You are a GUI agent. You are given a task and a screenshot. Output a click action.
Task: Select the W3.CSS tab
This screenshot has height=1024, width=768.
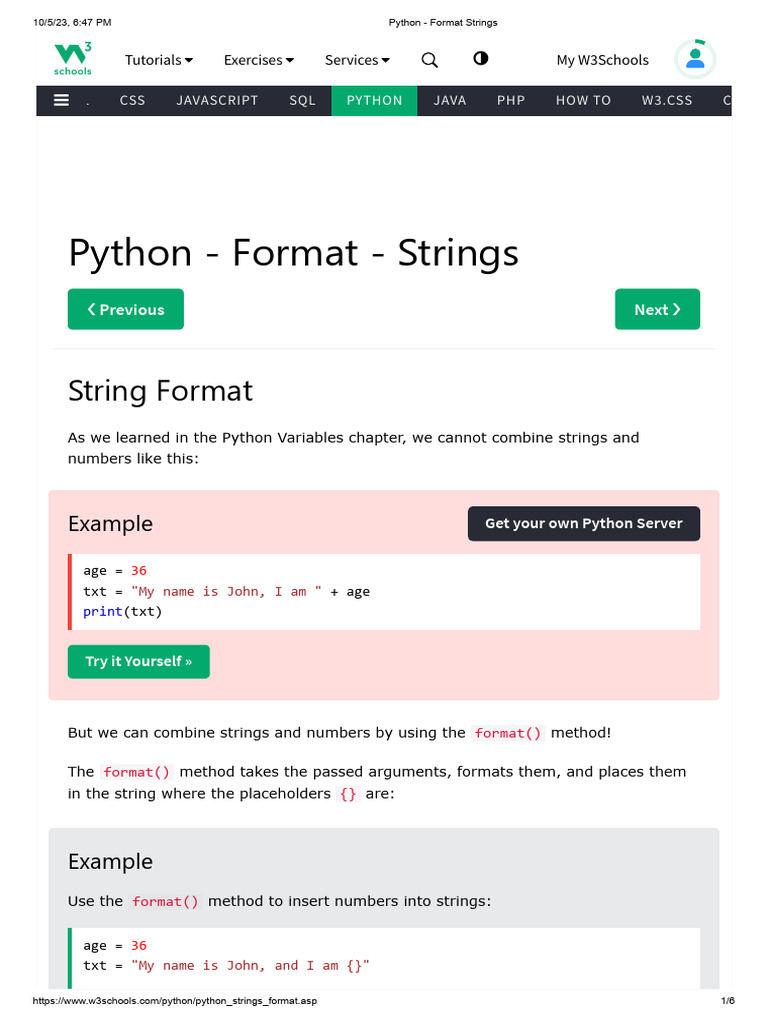(x=667, y=100)
